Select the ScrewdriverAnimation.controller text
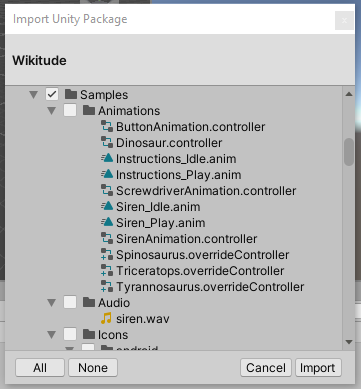The width and height of the screenshot is (361, 389). point(206,191)
